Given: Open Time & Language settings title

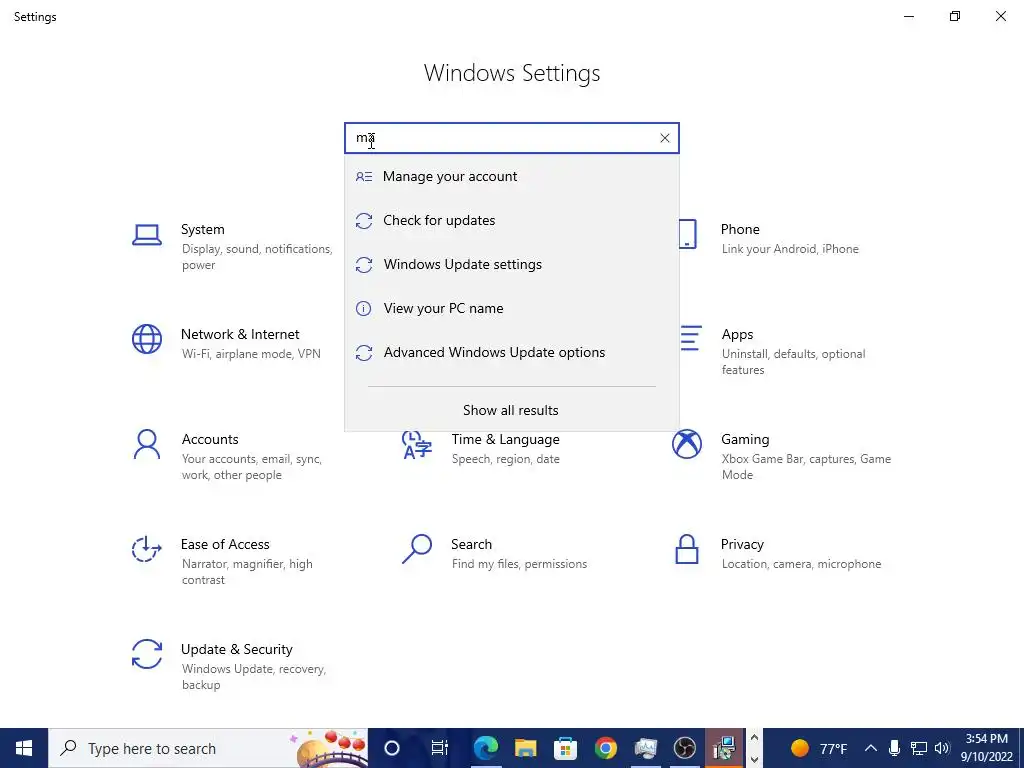Looking at the screenshot, I should coord(505,440).
